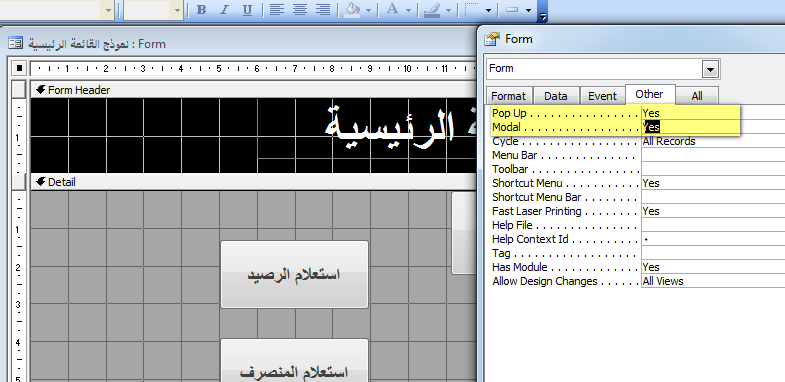Screen dimensions: 785x382
Task: Expand the Special Effect dropdown arrow
Action: point(528,10)
